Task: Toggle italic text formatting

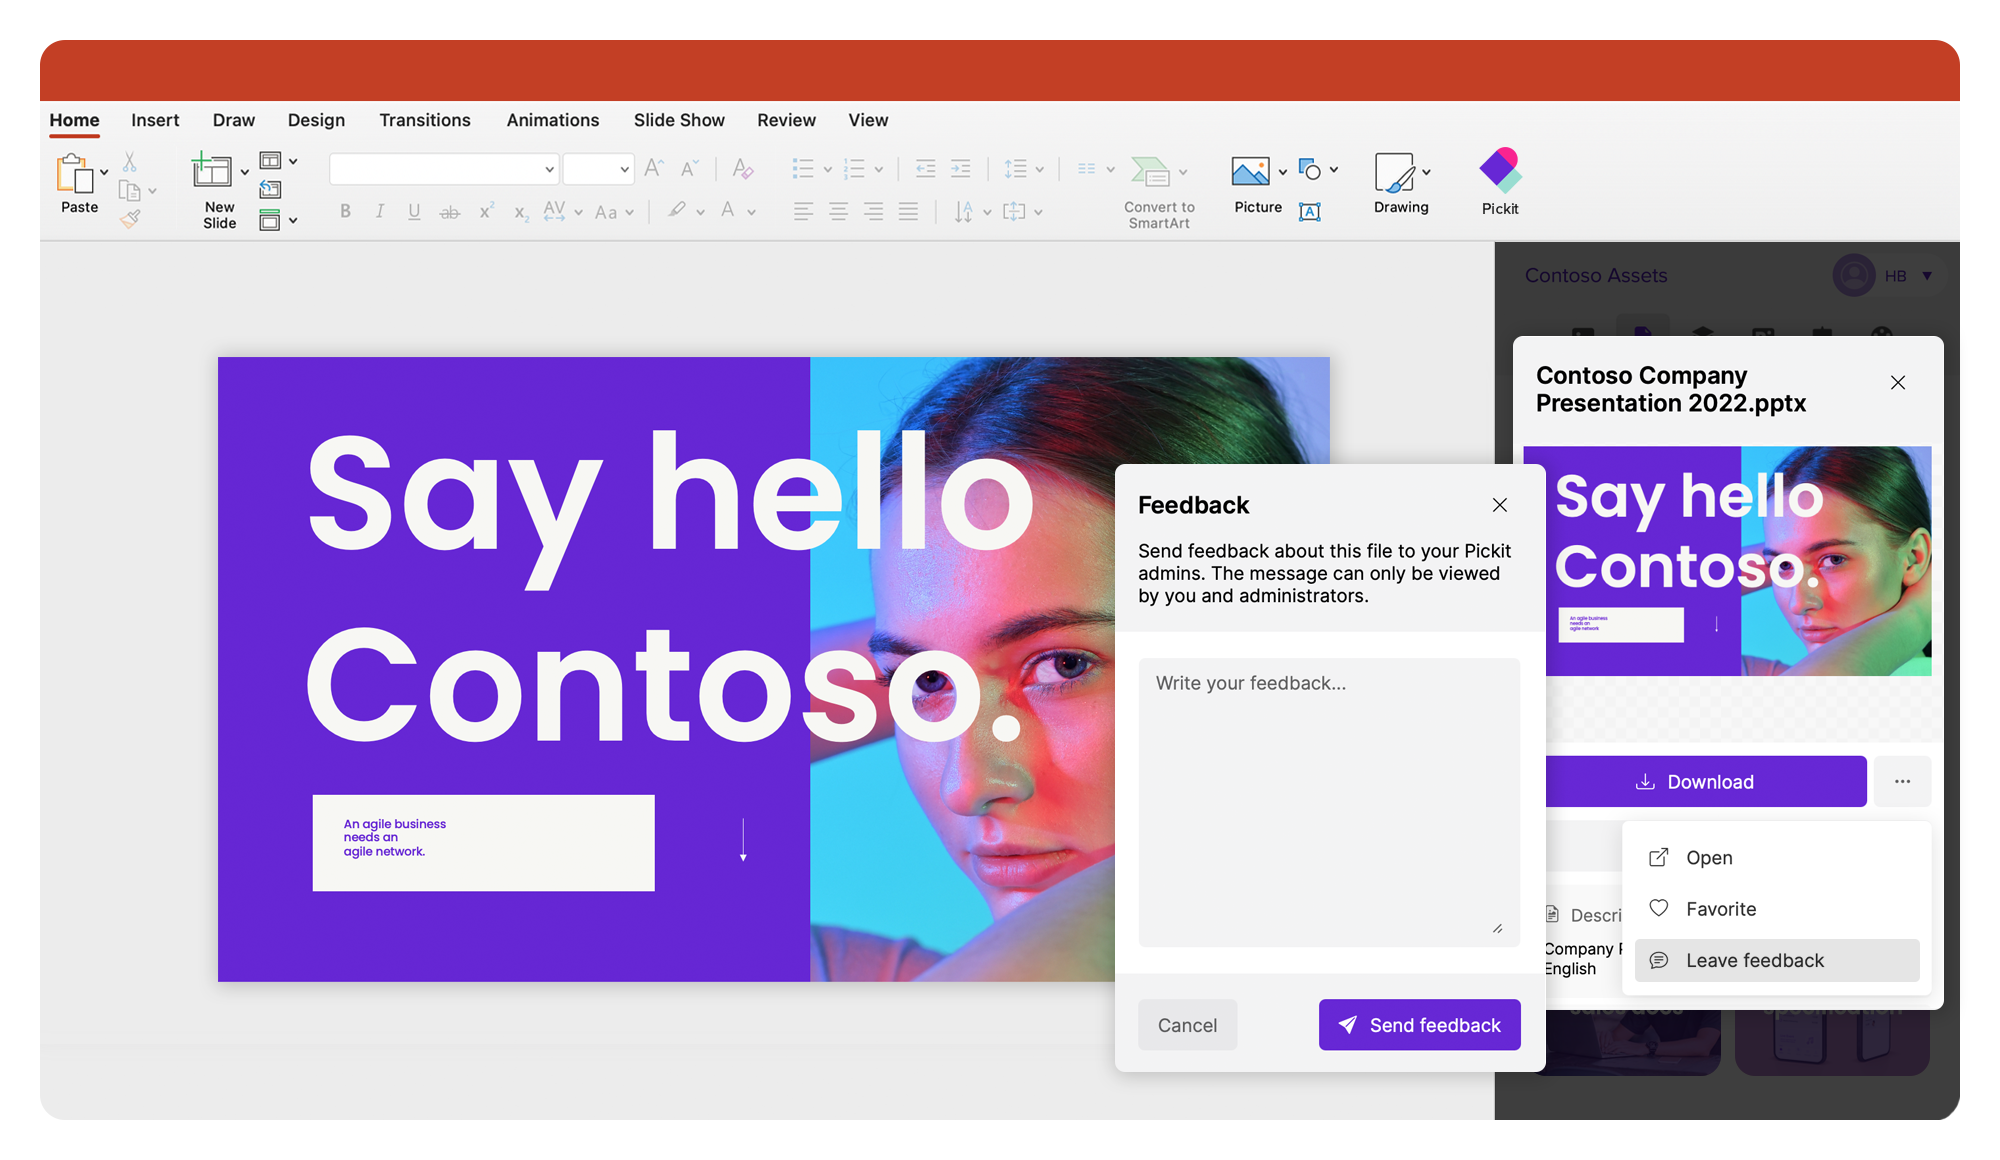Action: [x=380, y=211]
